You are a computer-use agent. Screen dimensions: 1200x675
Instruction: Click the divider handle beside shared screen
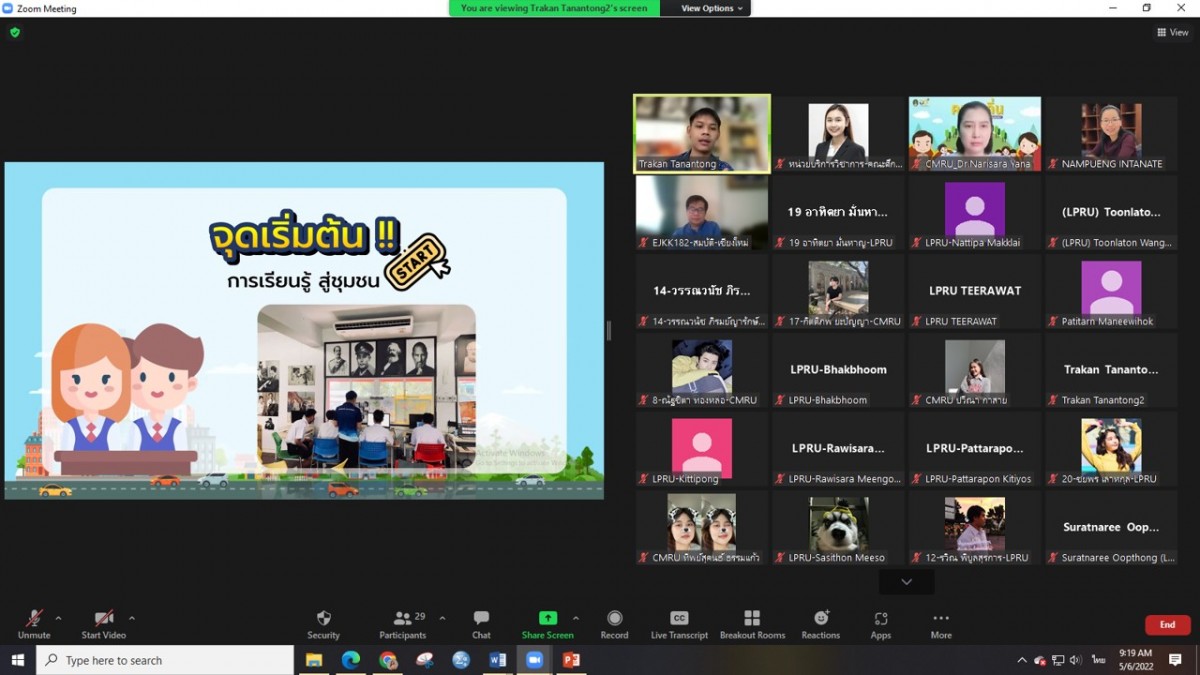(x=608, y=330)
